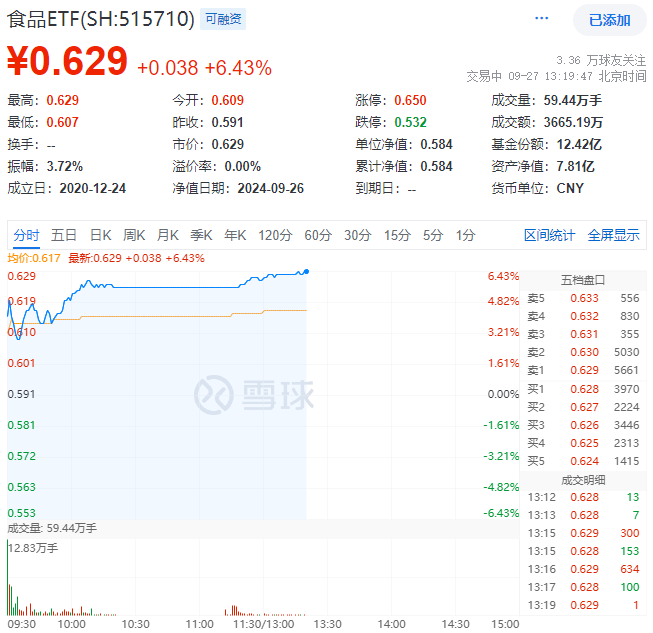
Task: Open the 年K yearly chart tab
Action: pos(235,235)
